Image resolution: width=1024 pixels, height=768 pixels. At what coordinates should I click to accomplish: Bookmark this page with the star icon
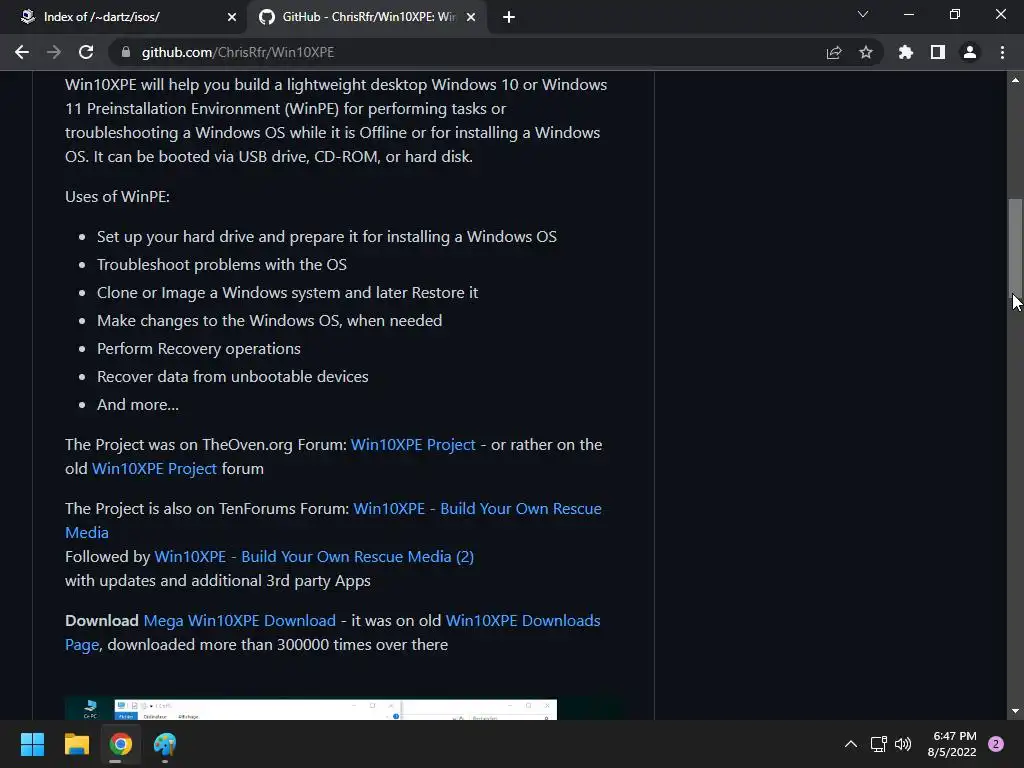tap(866, 52)
